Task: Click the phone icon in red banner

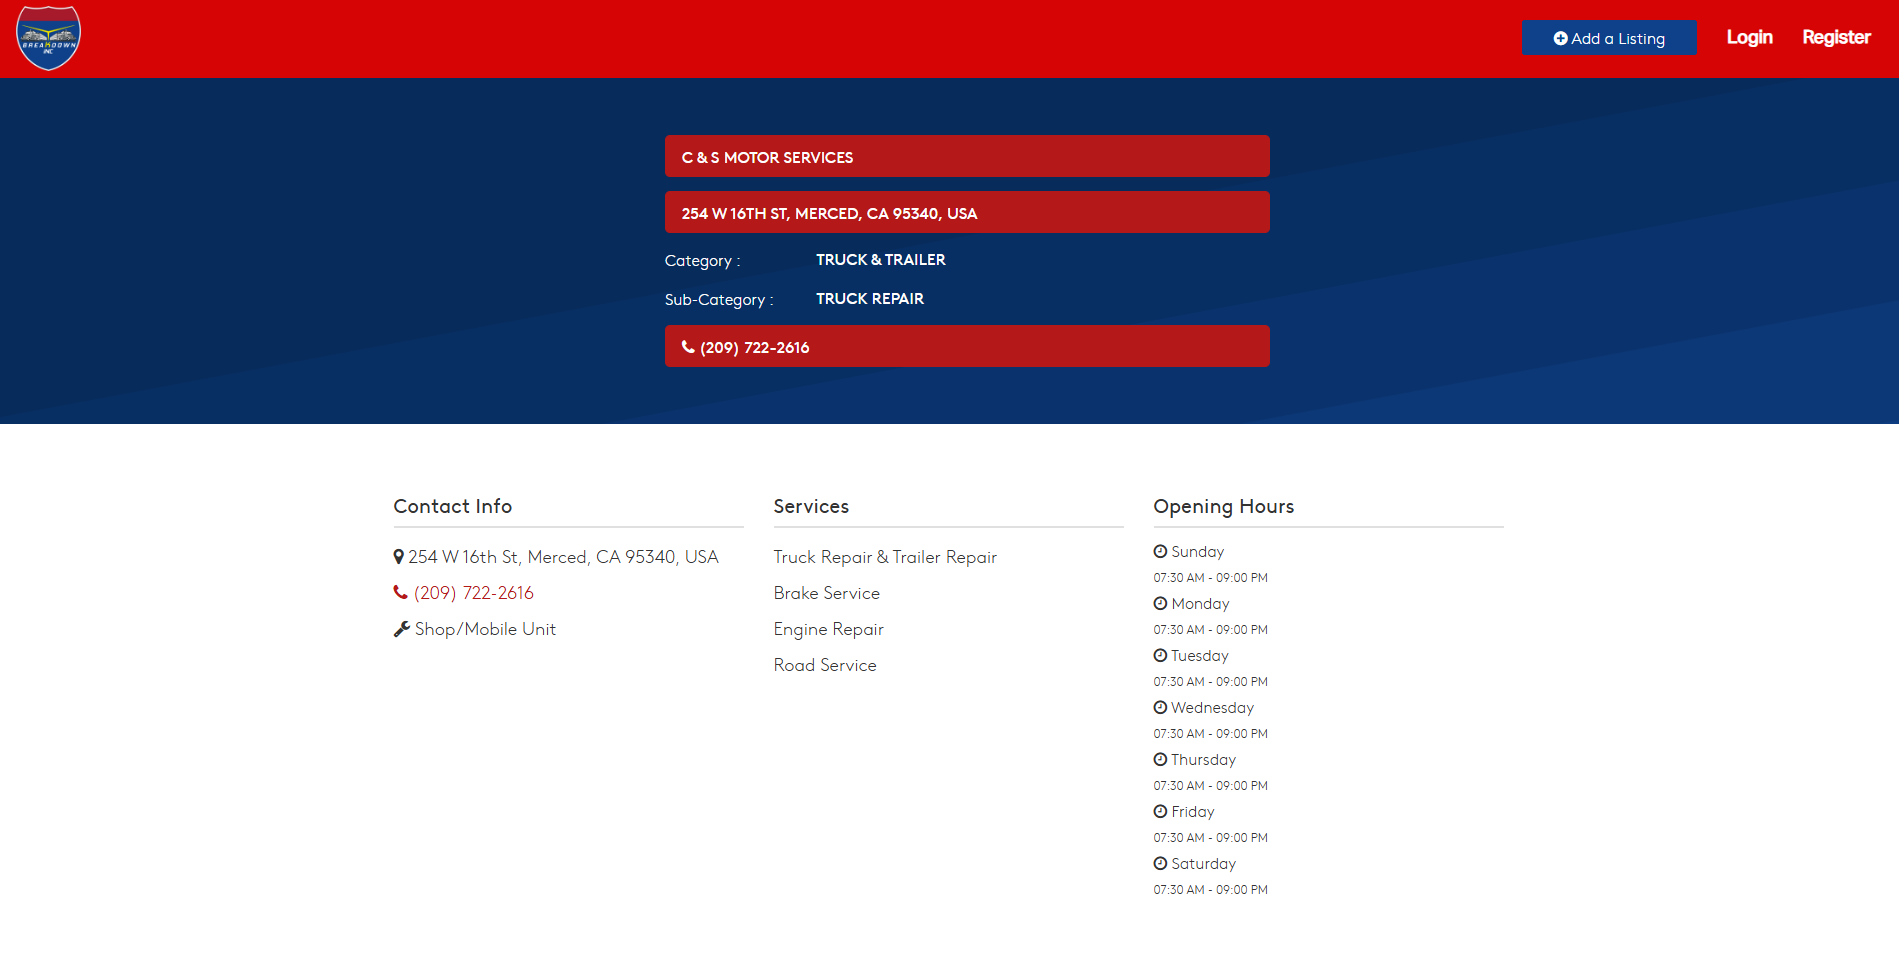Action: click(688, 347)
